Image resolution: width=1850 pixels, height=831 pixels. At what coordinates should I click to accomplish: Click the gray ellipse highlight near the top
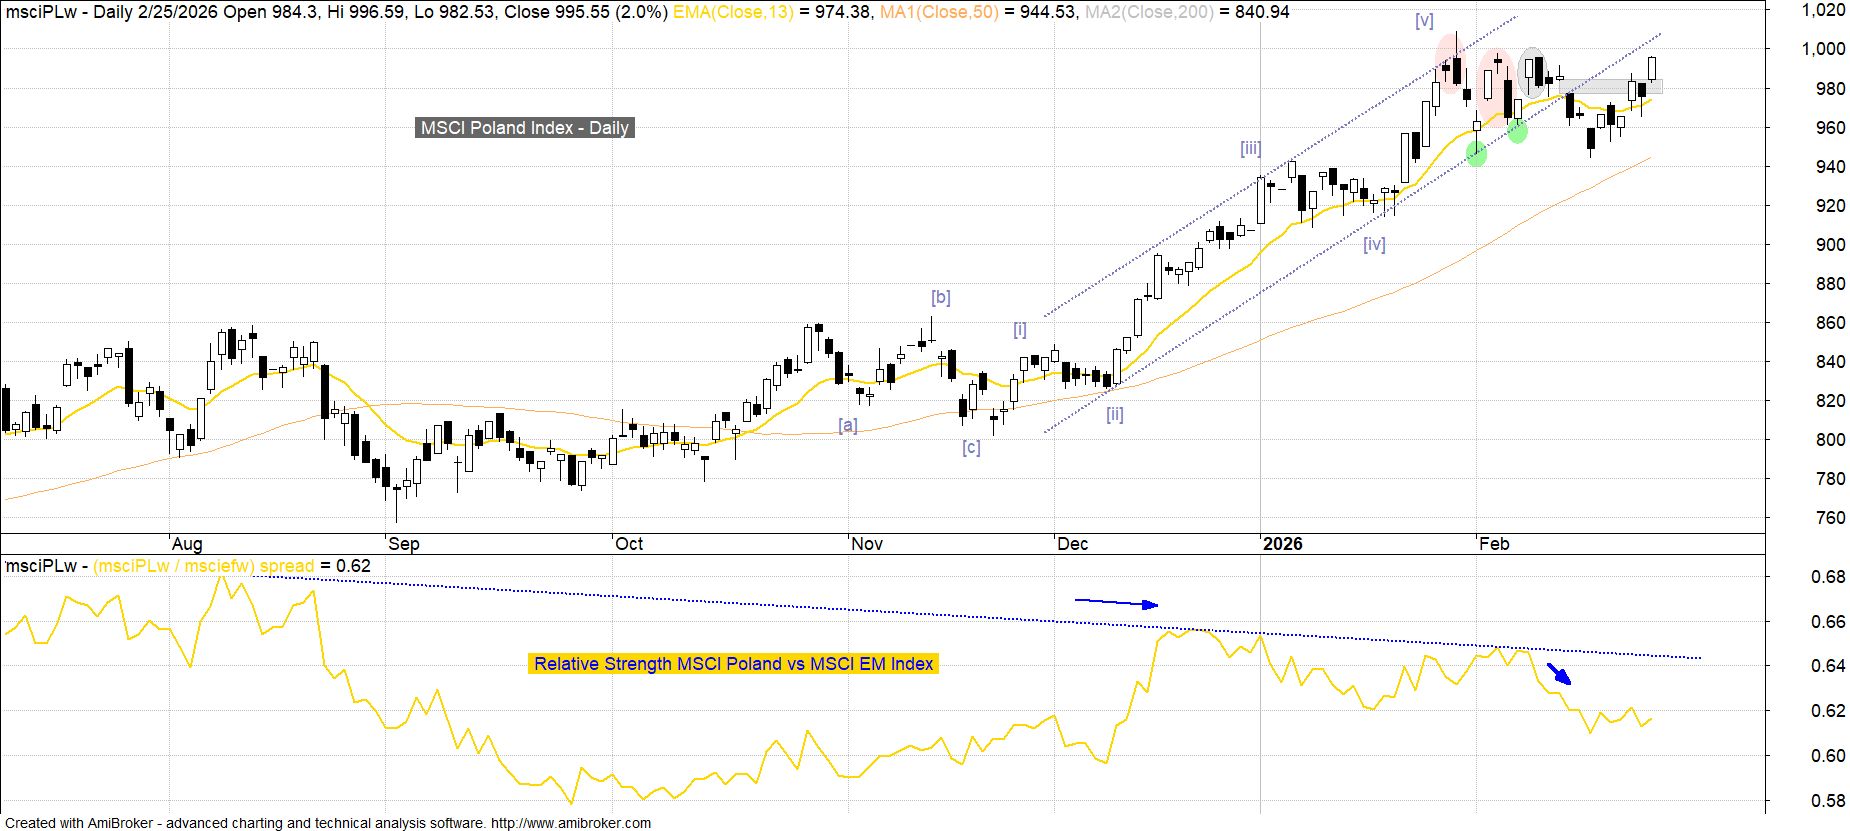[x=1531, y=70]
